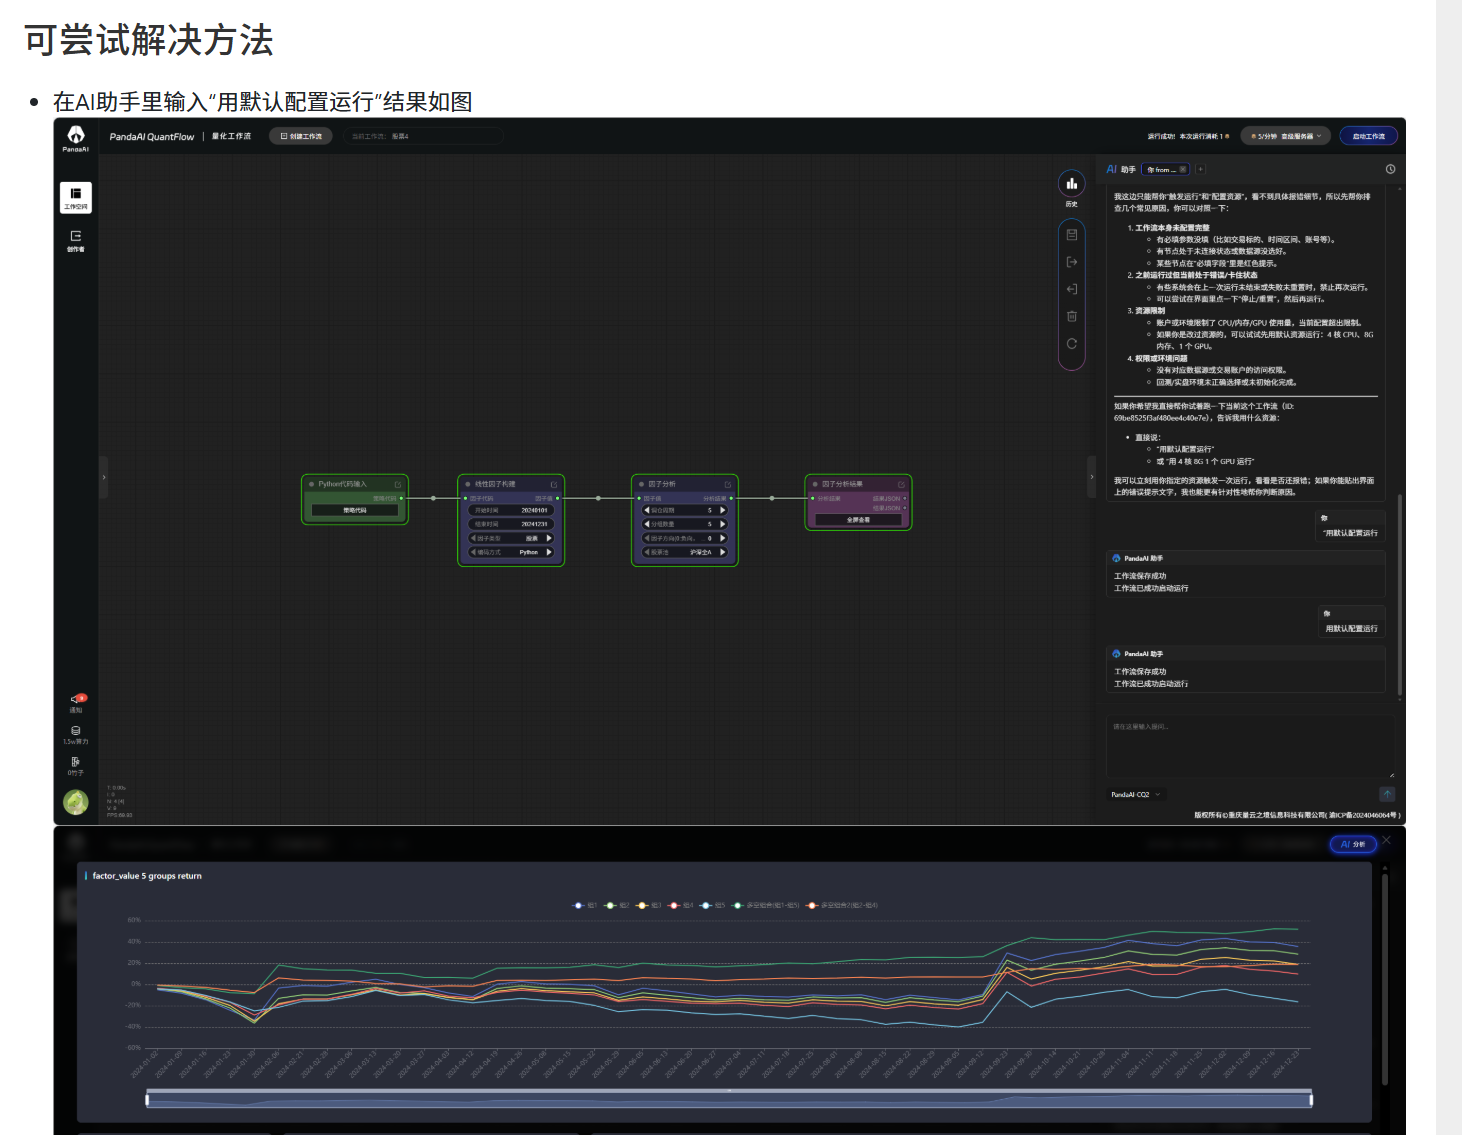The image size is (1462, 1135).
Task: Click right arrow of 因子类型 selector
Action: (x=549, y=538)
